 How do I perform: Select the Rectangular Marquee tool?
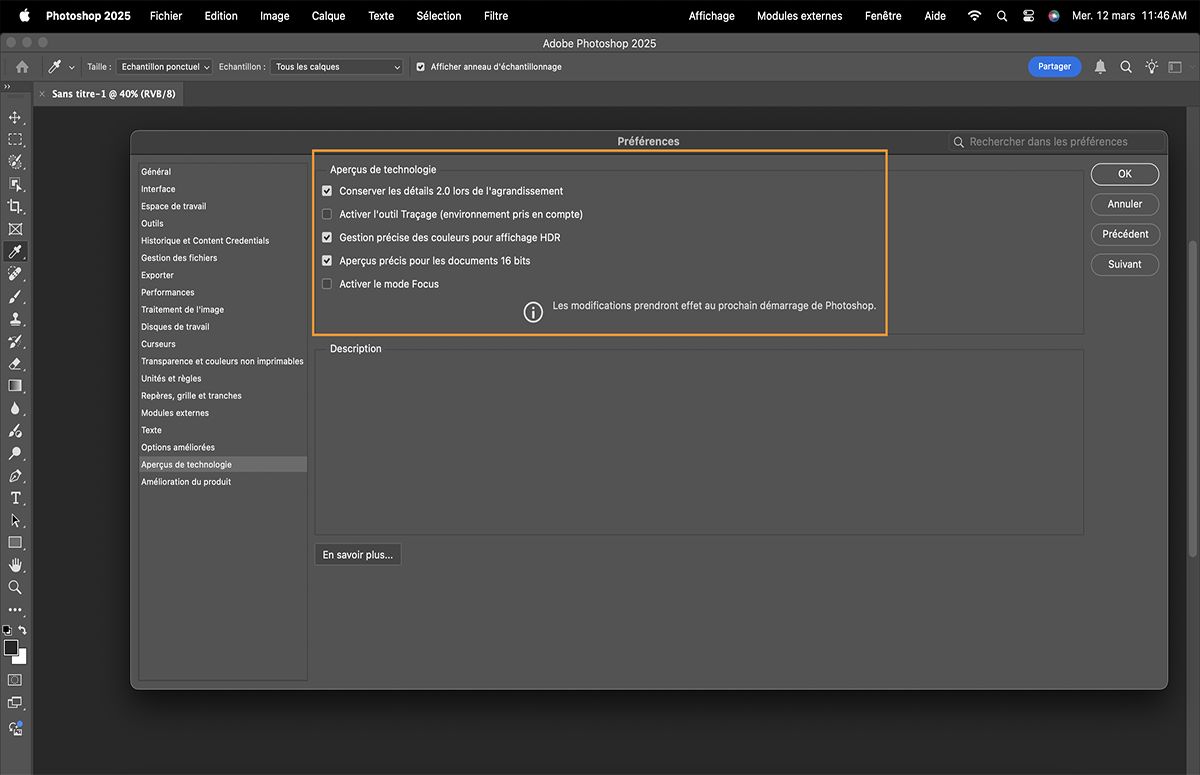click(x=15, y=139)
